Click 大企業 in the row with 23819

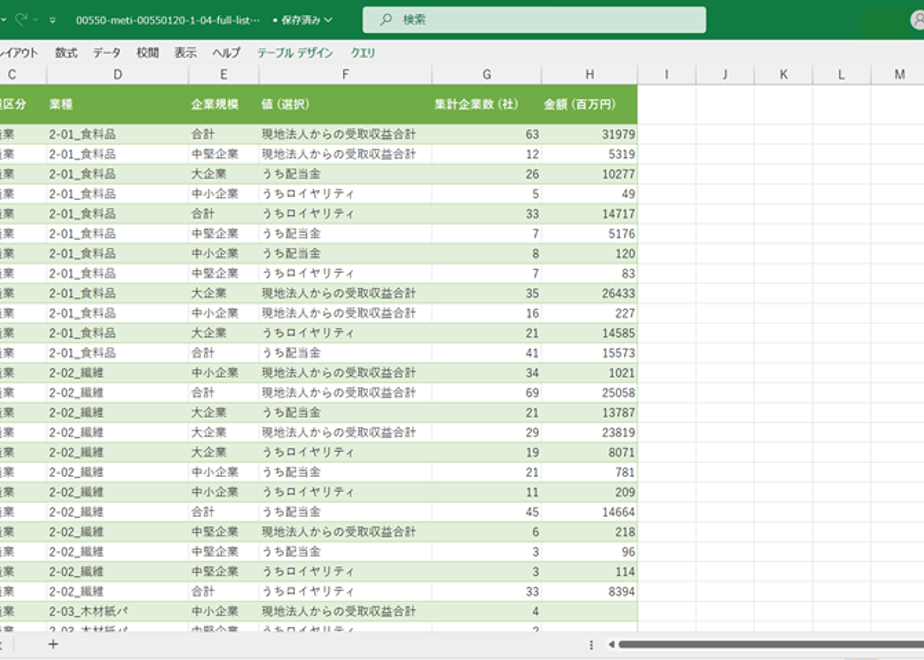click(223, 433)
